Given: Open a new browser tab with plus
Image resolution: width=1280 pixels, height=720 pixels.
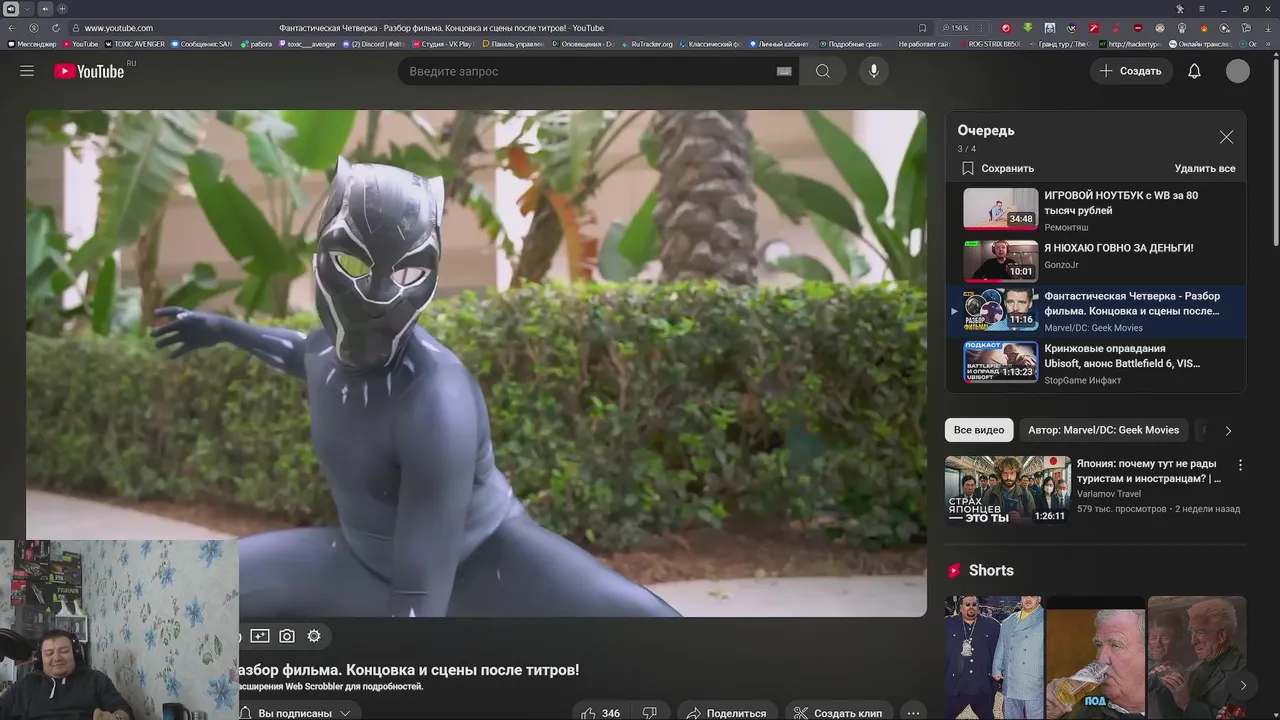Looking at the screenshot, I should pos(62,9).
